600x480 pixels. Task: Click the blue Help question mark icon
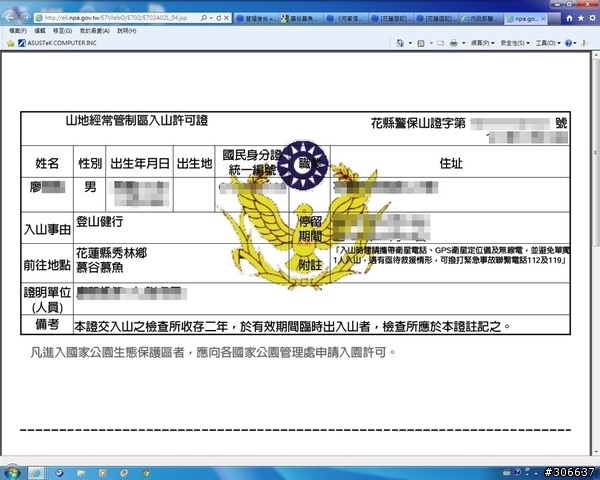pyautogui.click(x=568, y=43)
